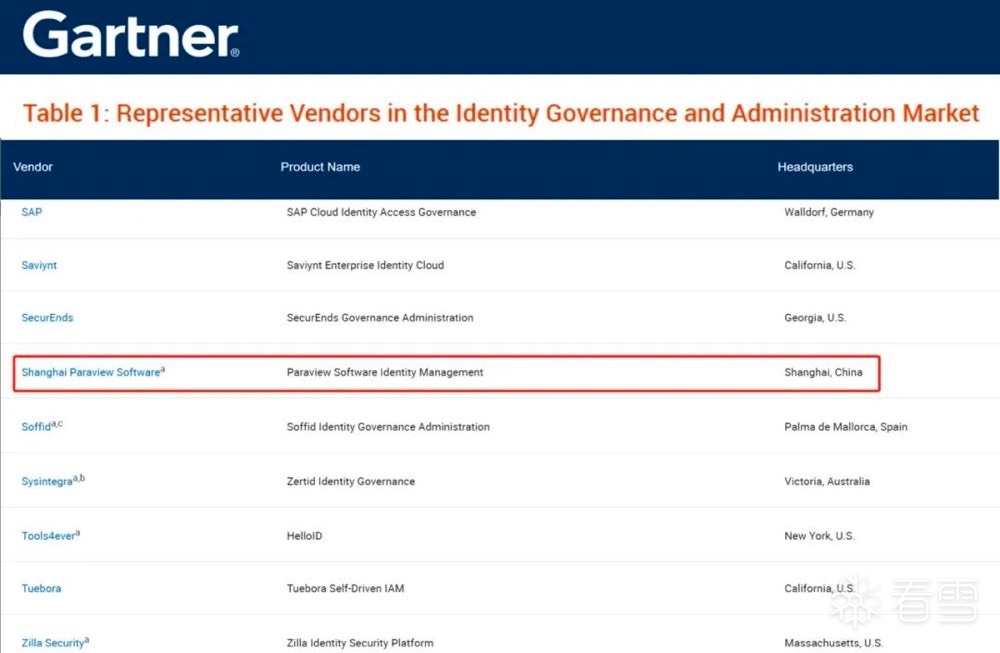Click 'Zertid Identity Governance' cell

351,481
